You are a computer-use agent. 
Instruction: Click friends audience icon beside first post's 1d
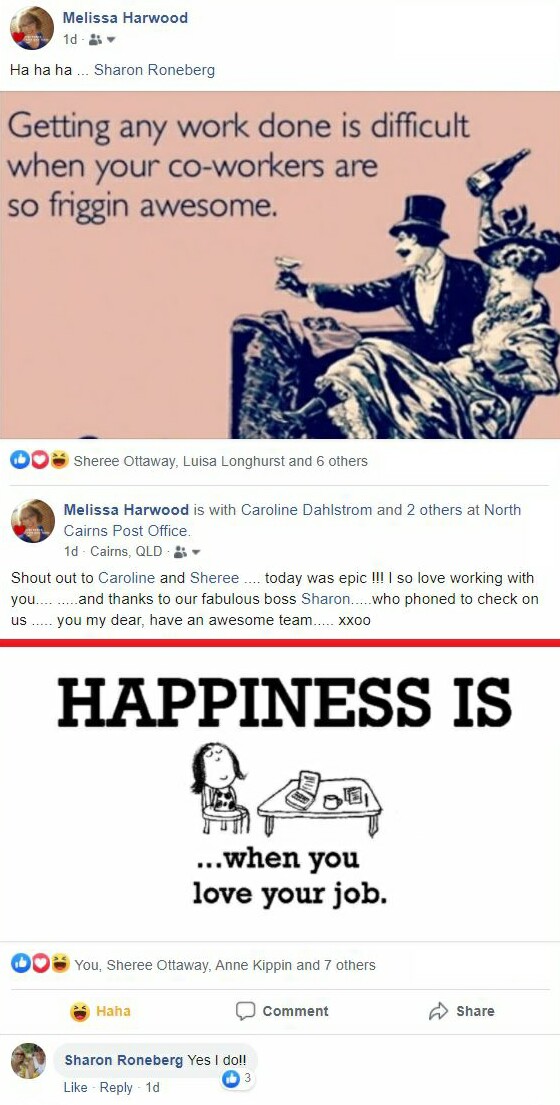95,40
